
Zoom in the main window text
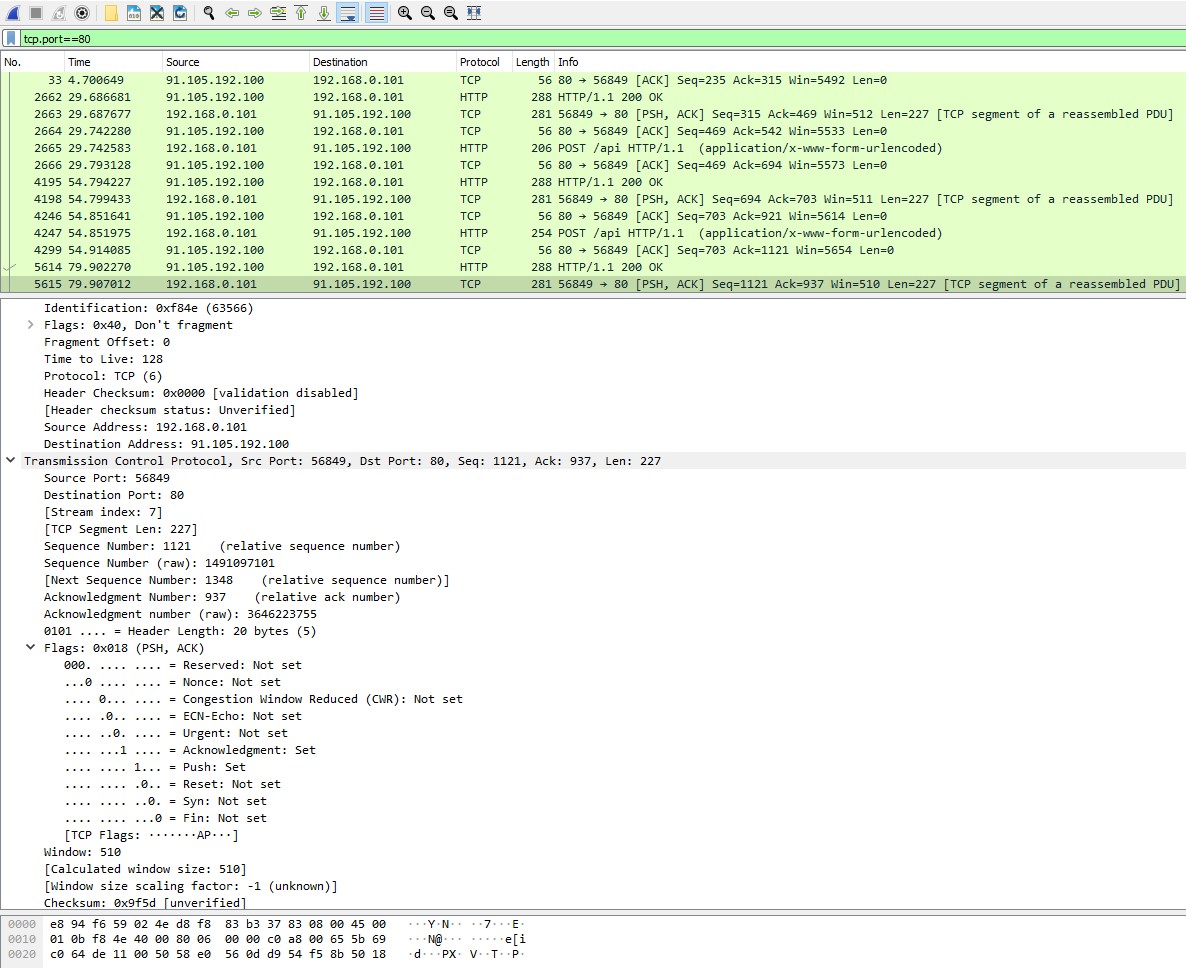point(405,13)
